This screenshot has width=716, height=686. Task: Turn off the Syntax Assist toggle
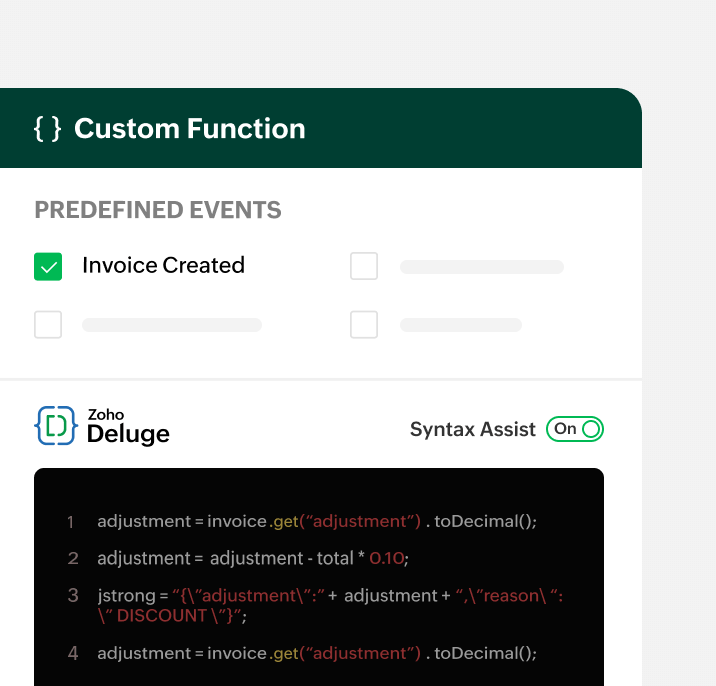click(575, 429)
